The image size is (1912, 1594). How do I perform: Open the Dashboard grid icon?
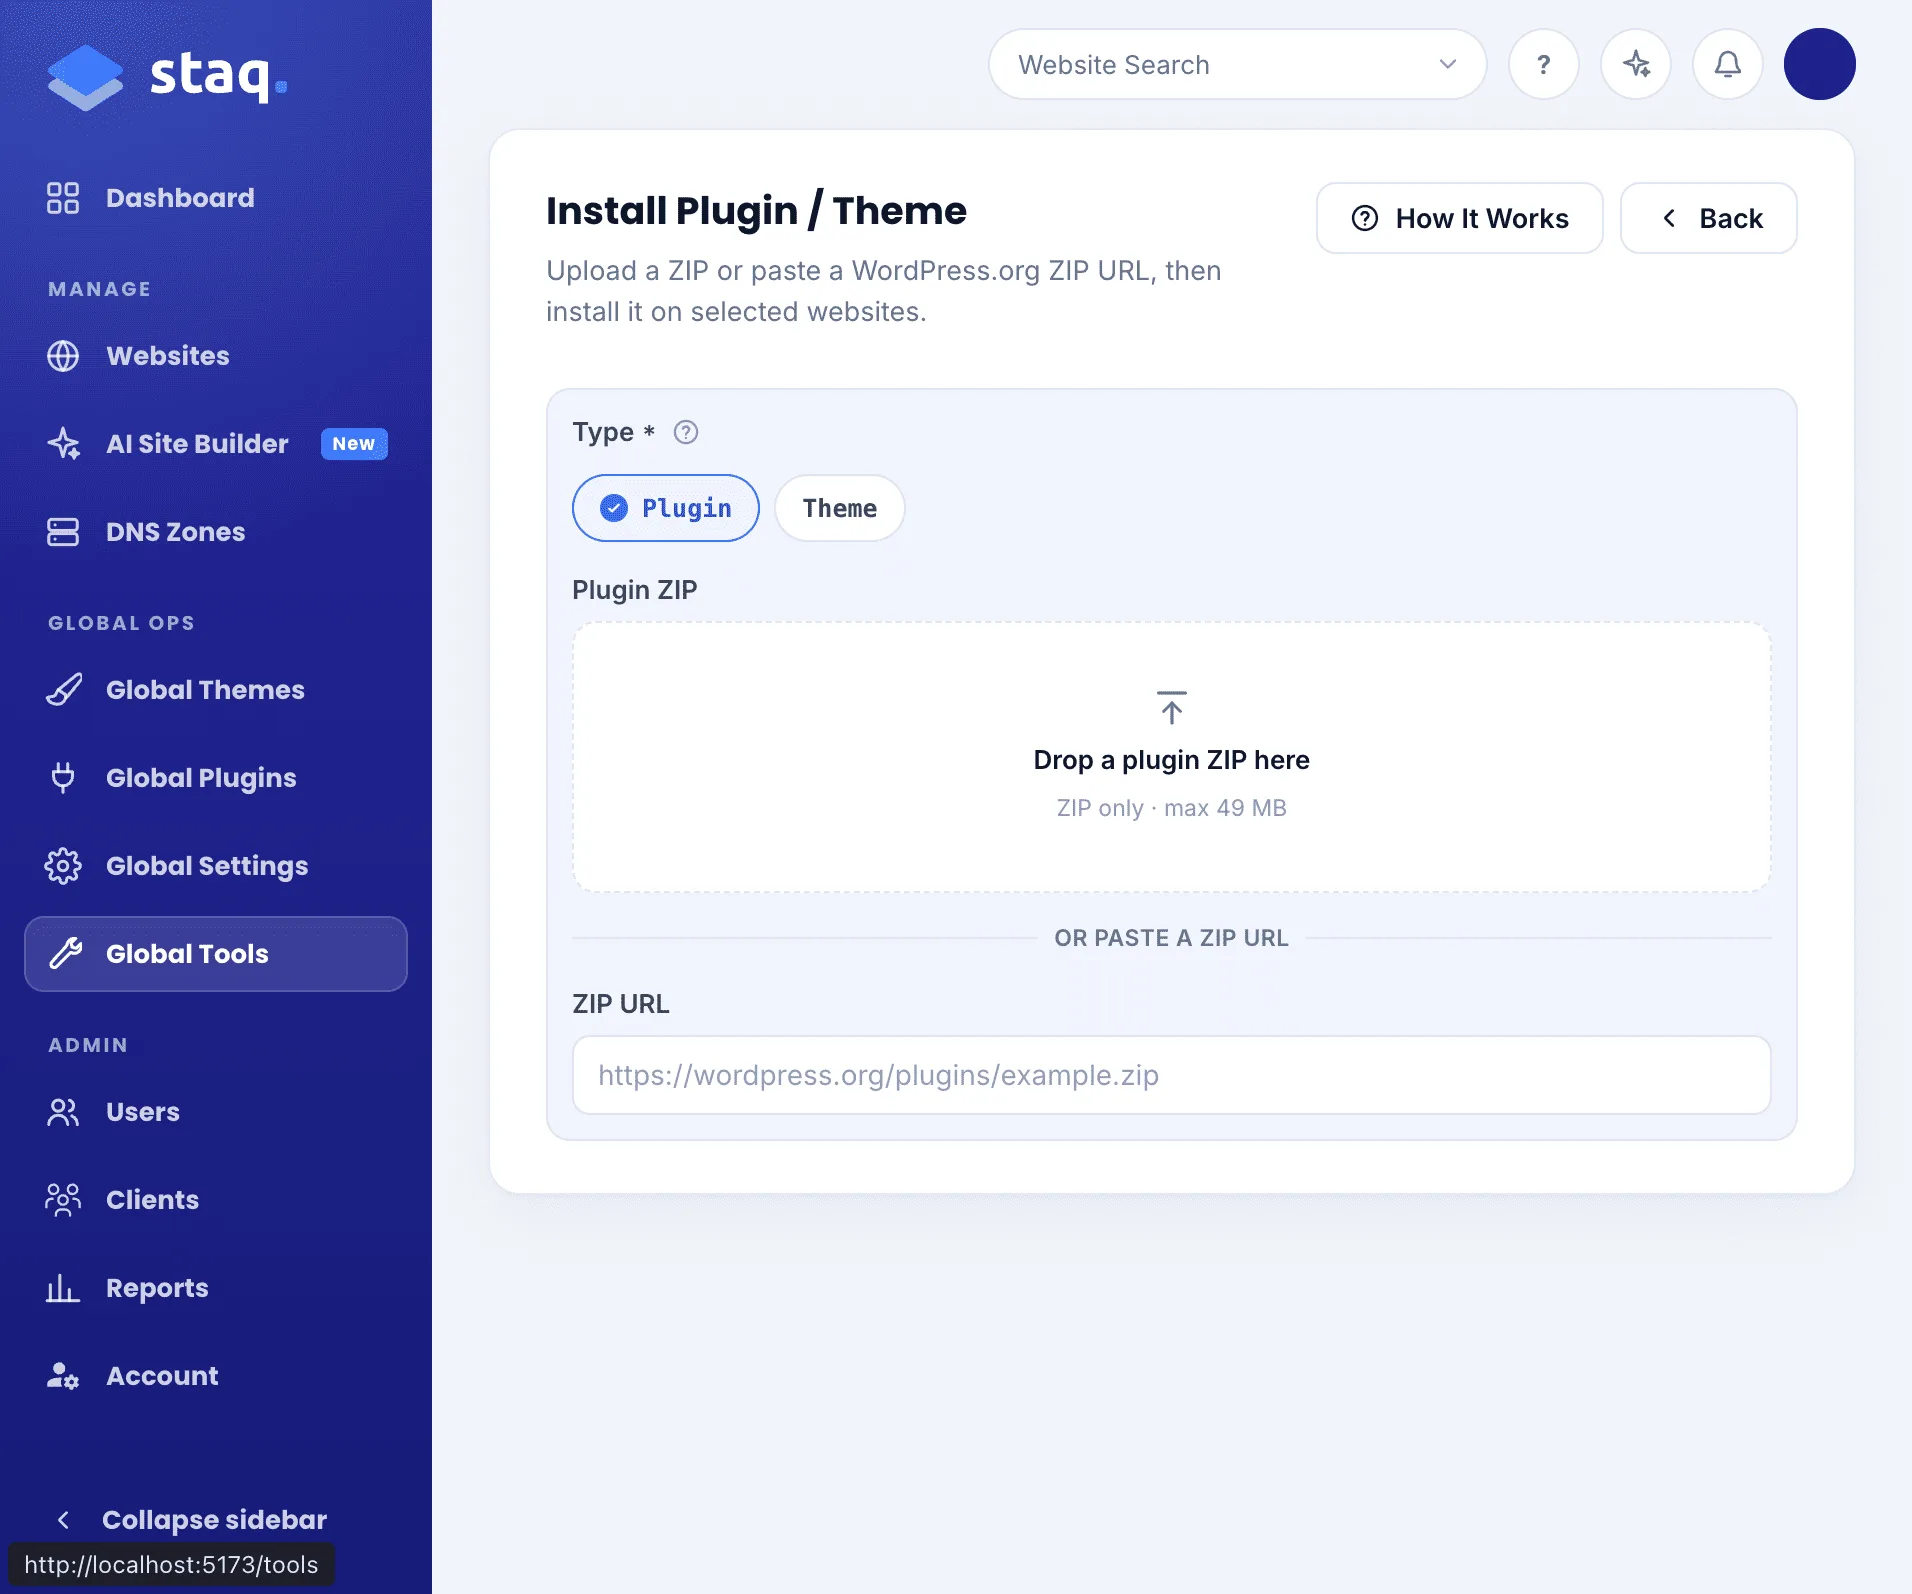63,198
